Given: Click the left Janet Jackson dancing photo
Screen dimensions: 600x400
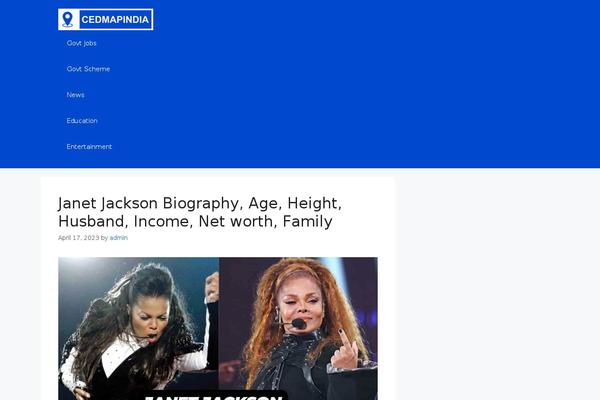Looking at the screenshot, I should click(x=139, y=328).
